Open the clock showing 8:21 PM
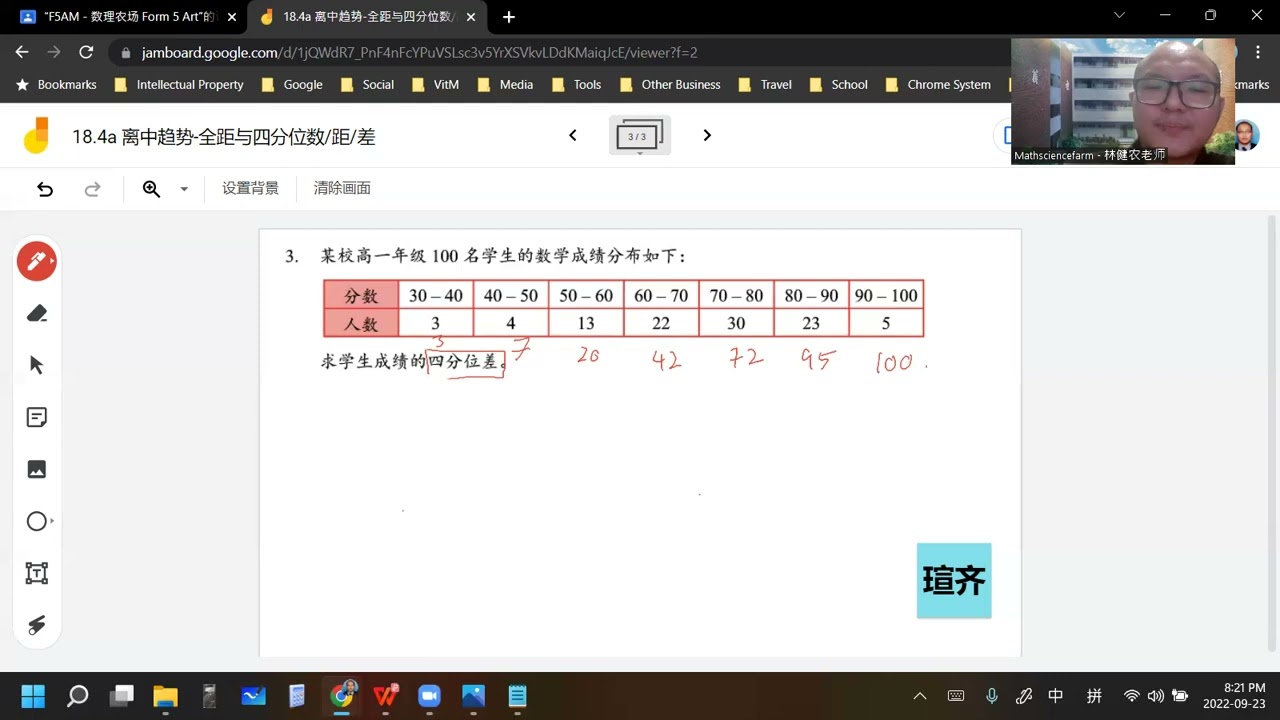1280x720 pixels. pyautogui.click(x=1234, y=696)
